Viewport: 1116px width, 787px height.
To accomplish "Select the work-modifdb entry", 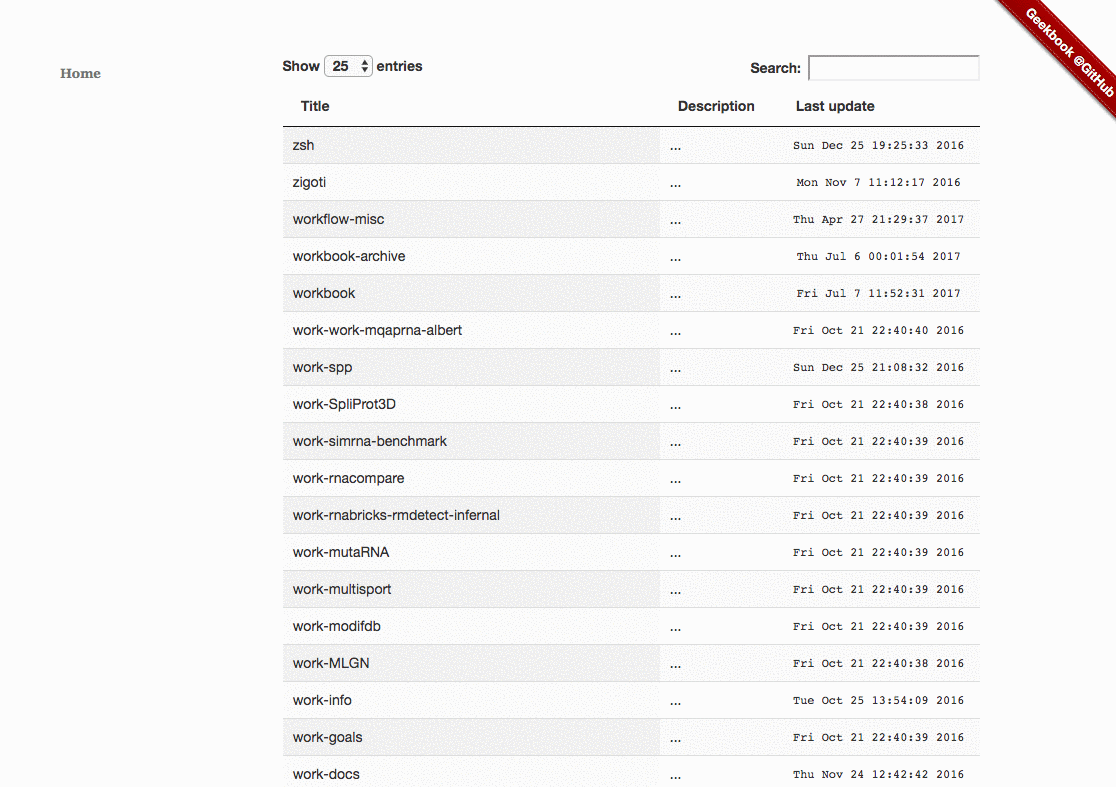I will coord(337,626).
